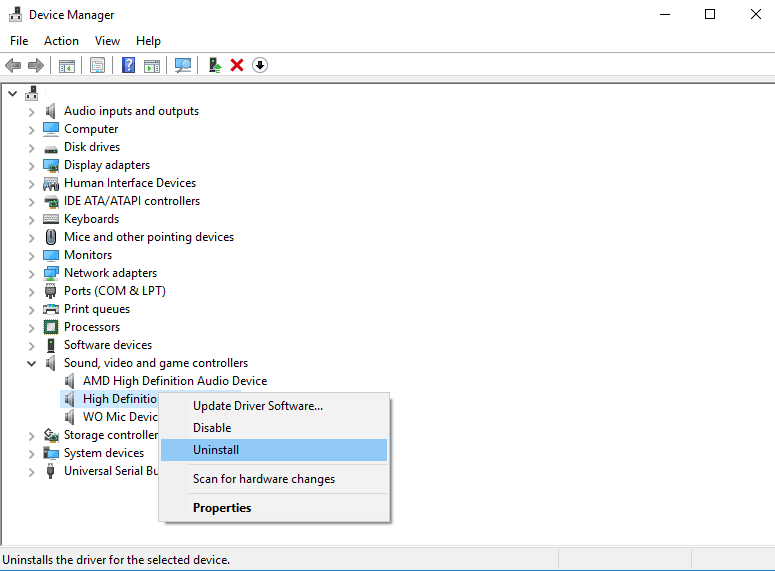Click the System devices category icon
Viewport: 775px width, 571px height.
pos(50,453)
